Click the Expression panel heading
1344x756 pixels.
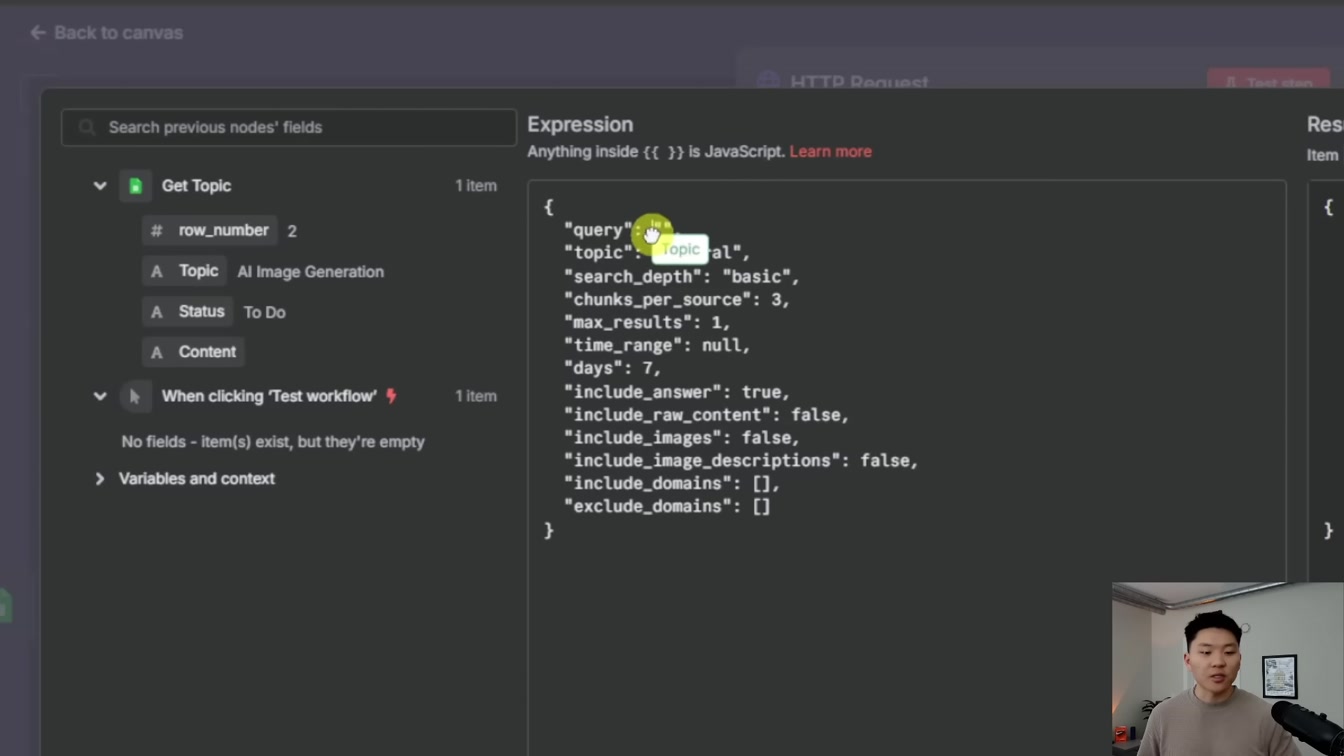click(x=580, y=125)
